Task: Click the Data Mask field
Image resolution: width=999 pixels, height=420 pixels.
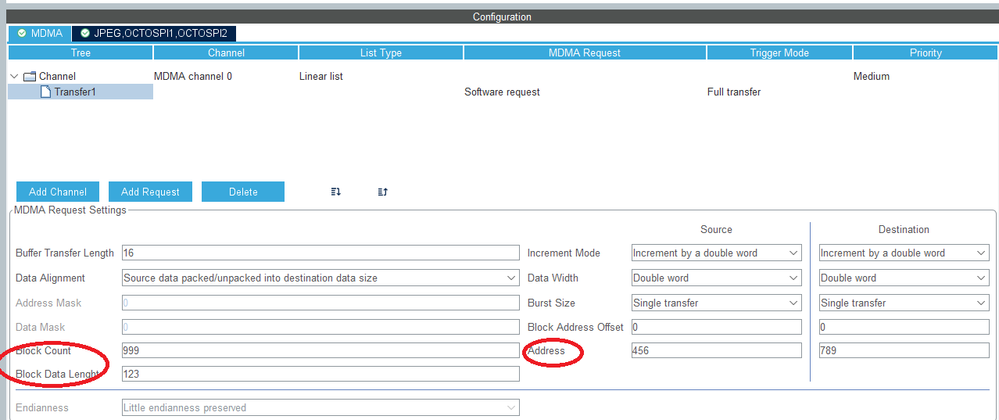Action: [320, 327]
